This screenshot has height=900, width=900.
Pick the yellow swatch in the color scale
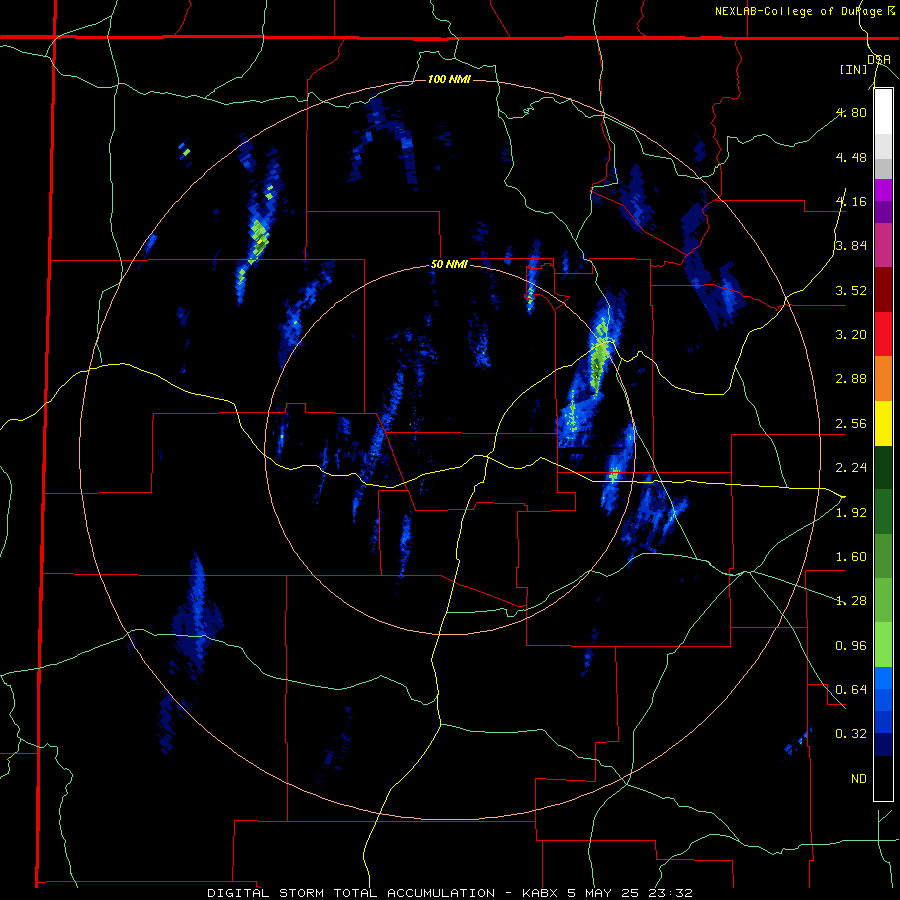(883, 424)
